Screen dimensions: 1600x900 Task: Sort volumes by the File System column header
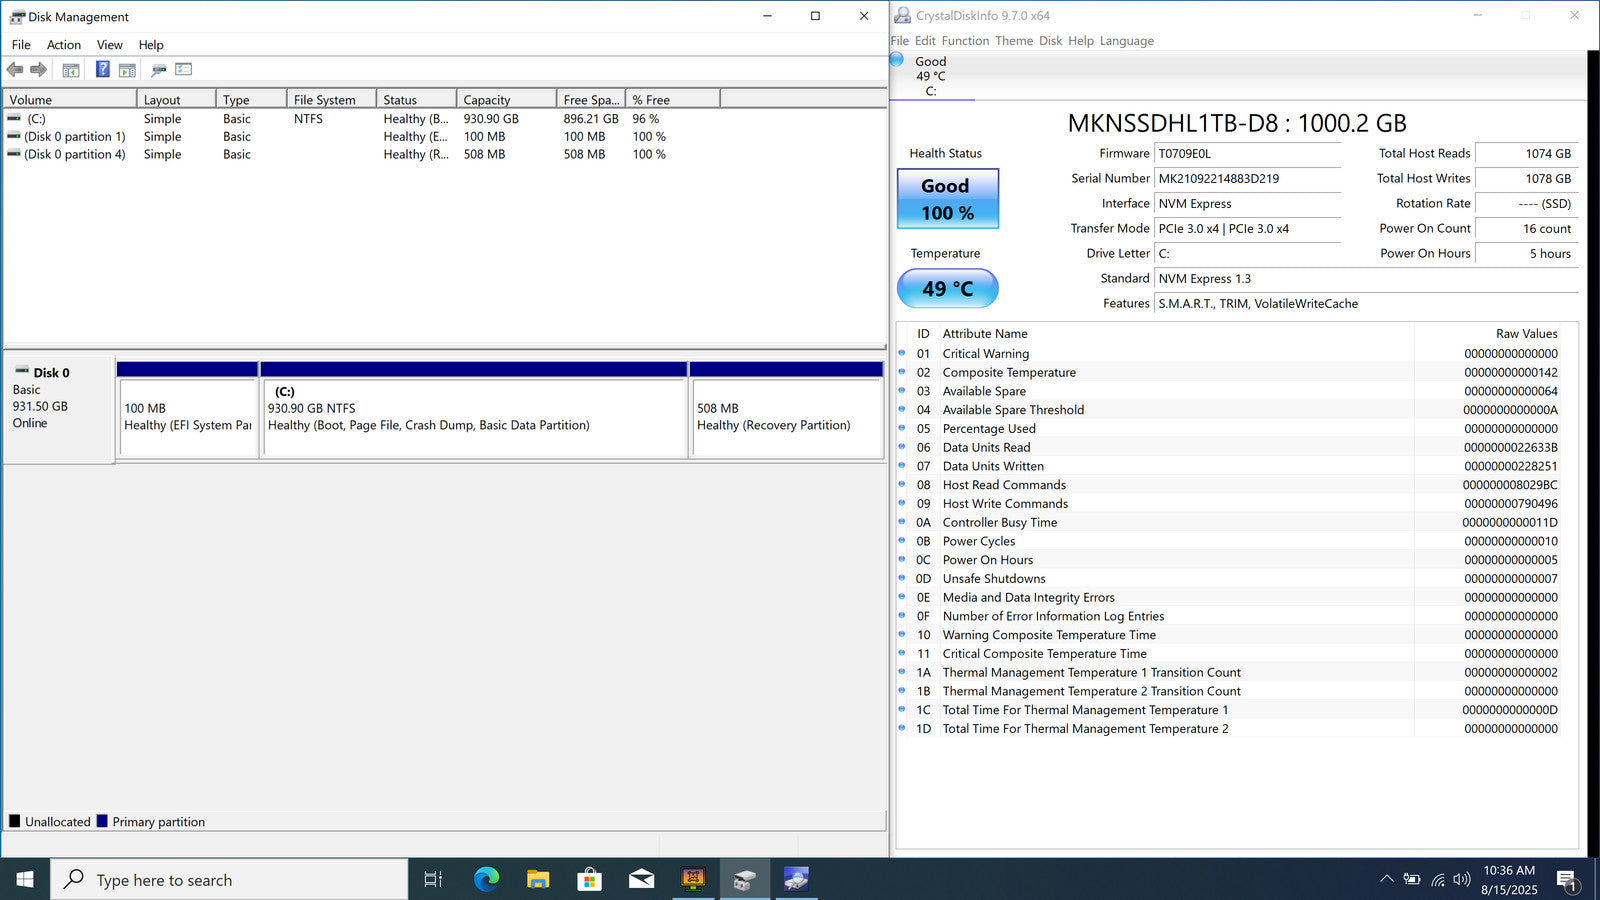pyautogui.click(x=330, y=100)
